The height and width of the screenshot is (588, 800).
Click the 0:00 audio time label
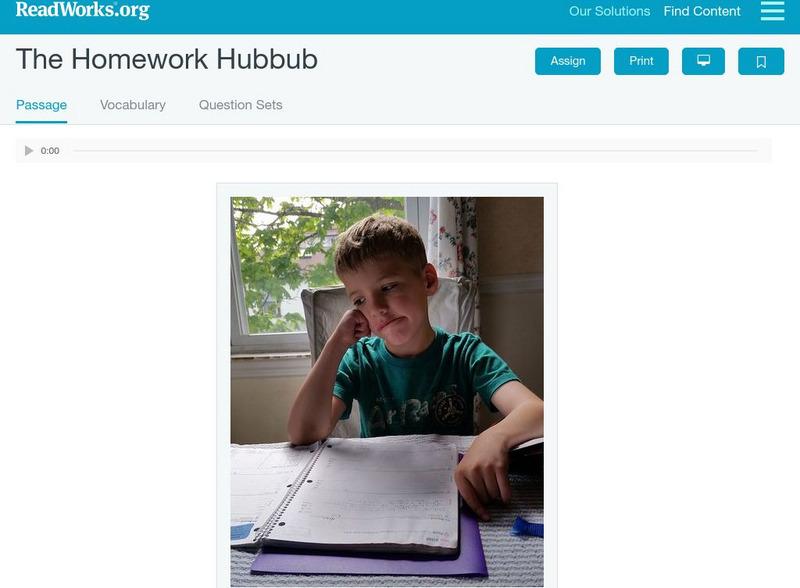[x=50, y=151]
